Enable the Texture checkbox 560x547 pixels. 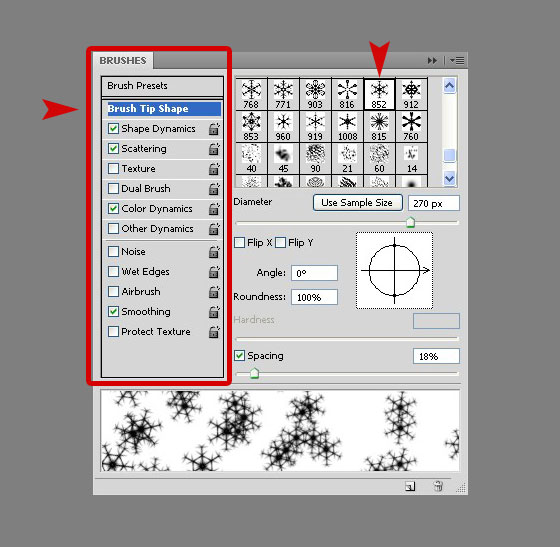113,169
